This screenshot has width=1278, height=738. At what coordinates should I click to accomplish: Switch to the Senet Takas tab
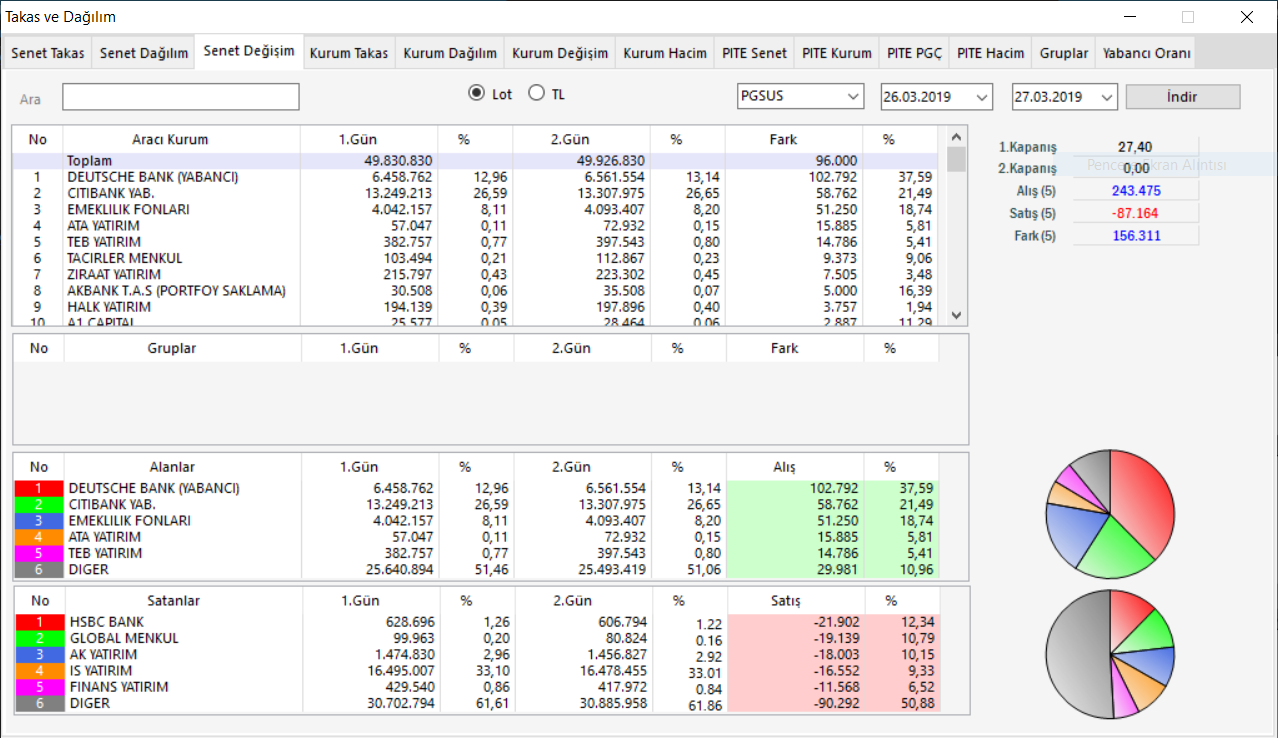[48, 53]
